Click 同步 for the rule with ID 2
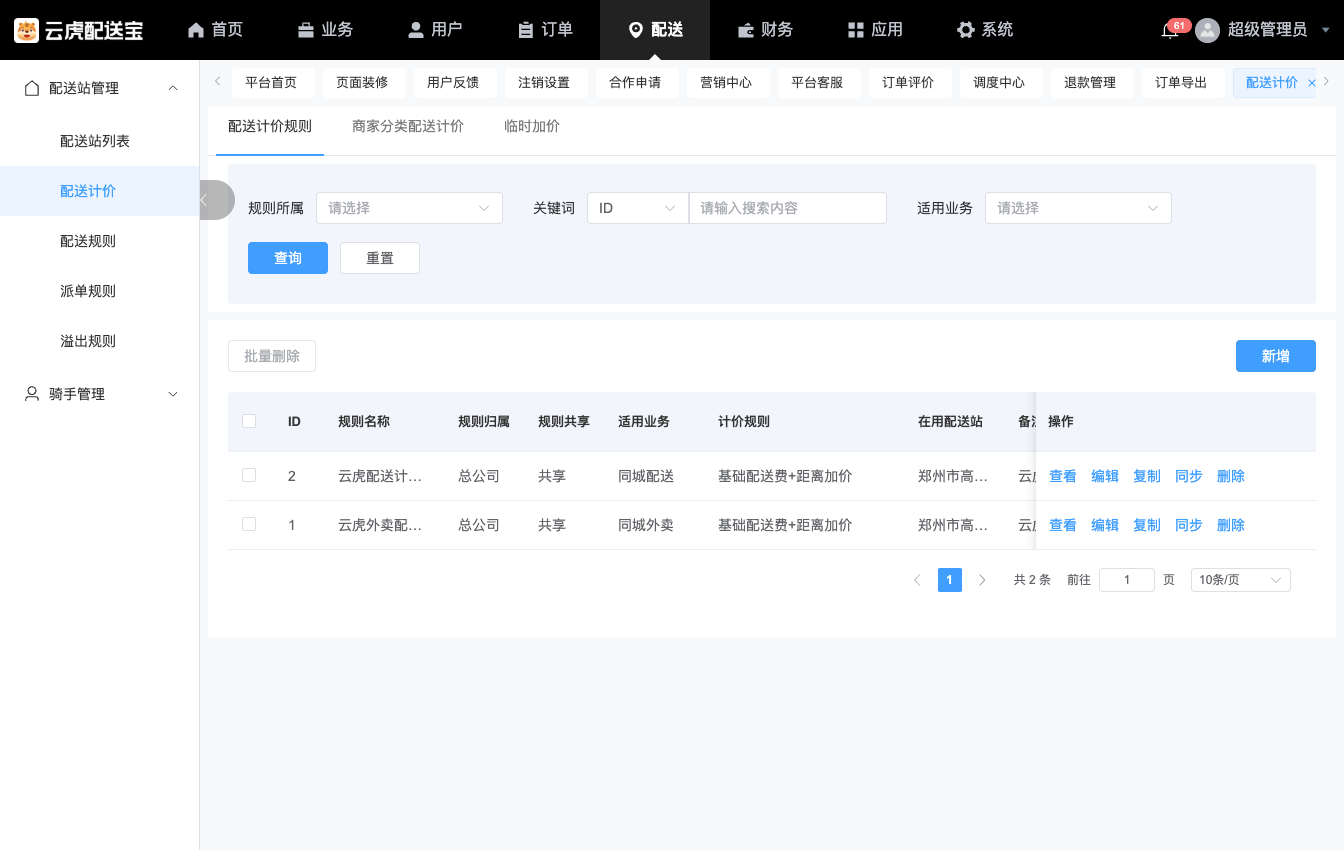Image resolution: width=1344 pixels, height=850 pixels. [x=1189, y=476]
